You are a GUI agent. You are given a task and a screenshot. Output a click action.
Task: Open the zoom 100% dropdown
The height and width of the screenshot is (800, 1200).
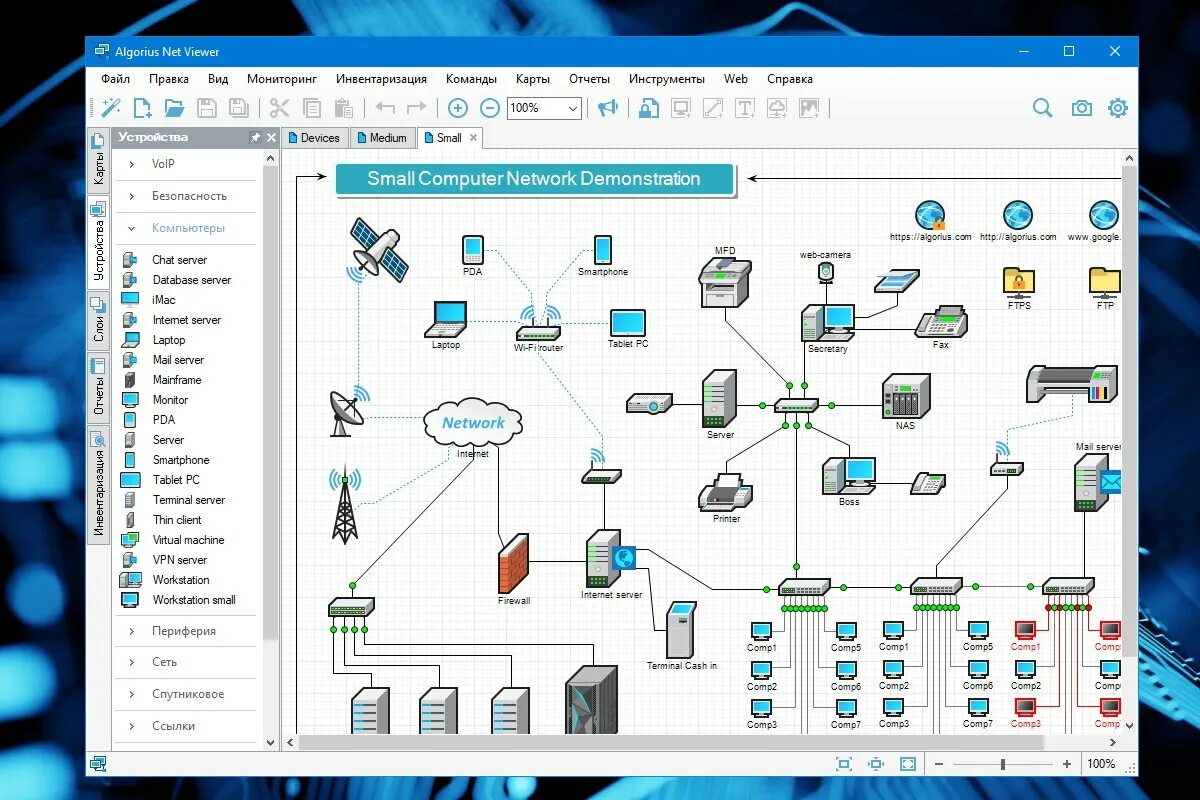click(573, 108)
